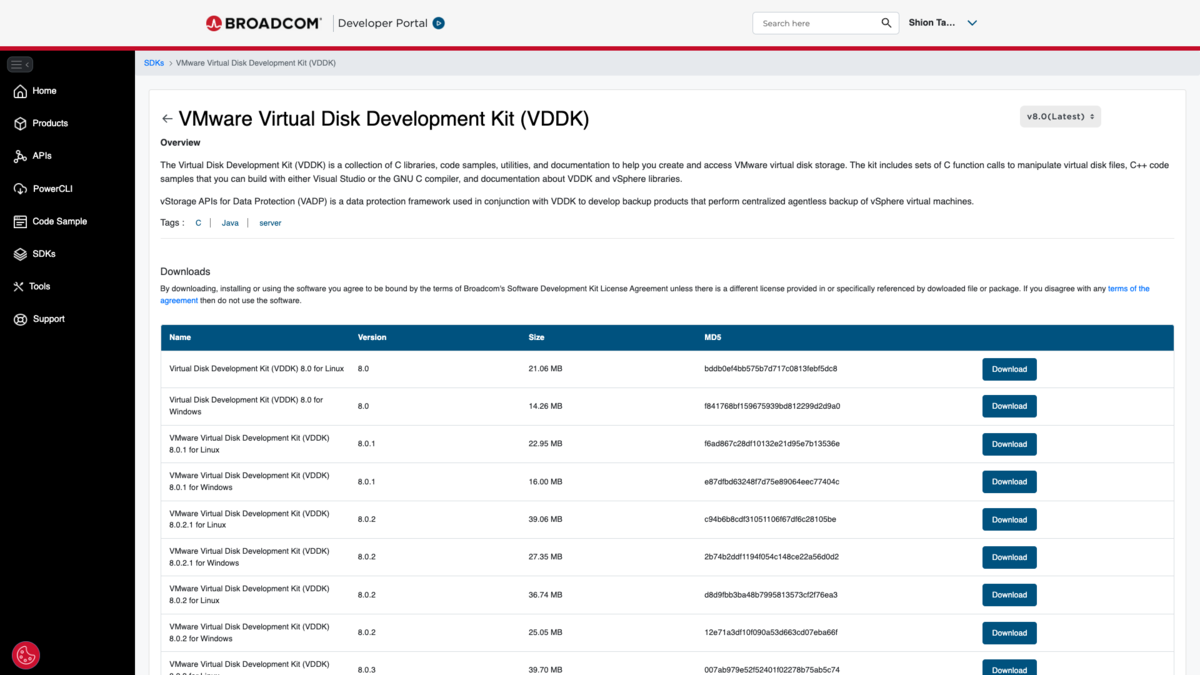Select MD5 f6ad867c28df10132e21d95e7b13536e
This screenshot has width=1200, height=675.
pyautogui.click(x=772, y=444)
